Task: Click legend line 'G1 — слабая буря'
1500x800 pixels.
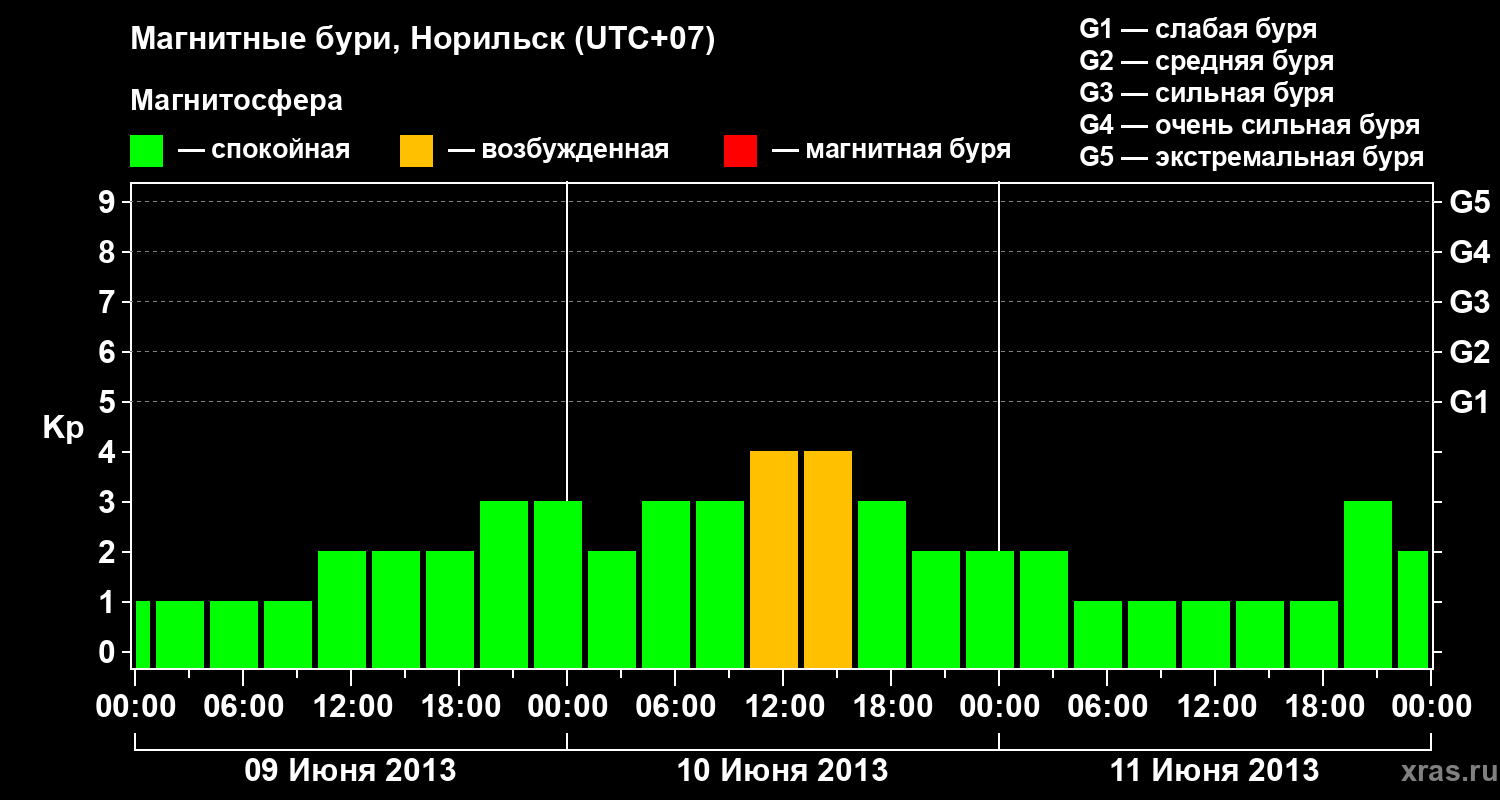Action: pyautogui.click(x=1198, y=29)
